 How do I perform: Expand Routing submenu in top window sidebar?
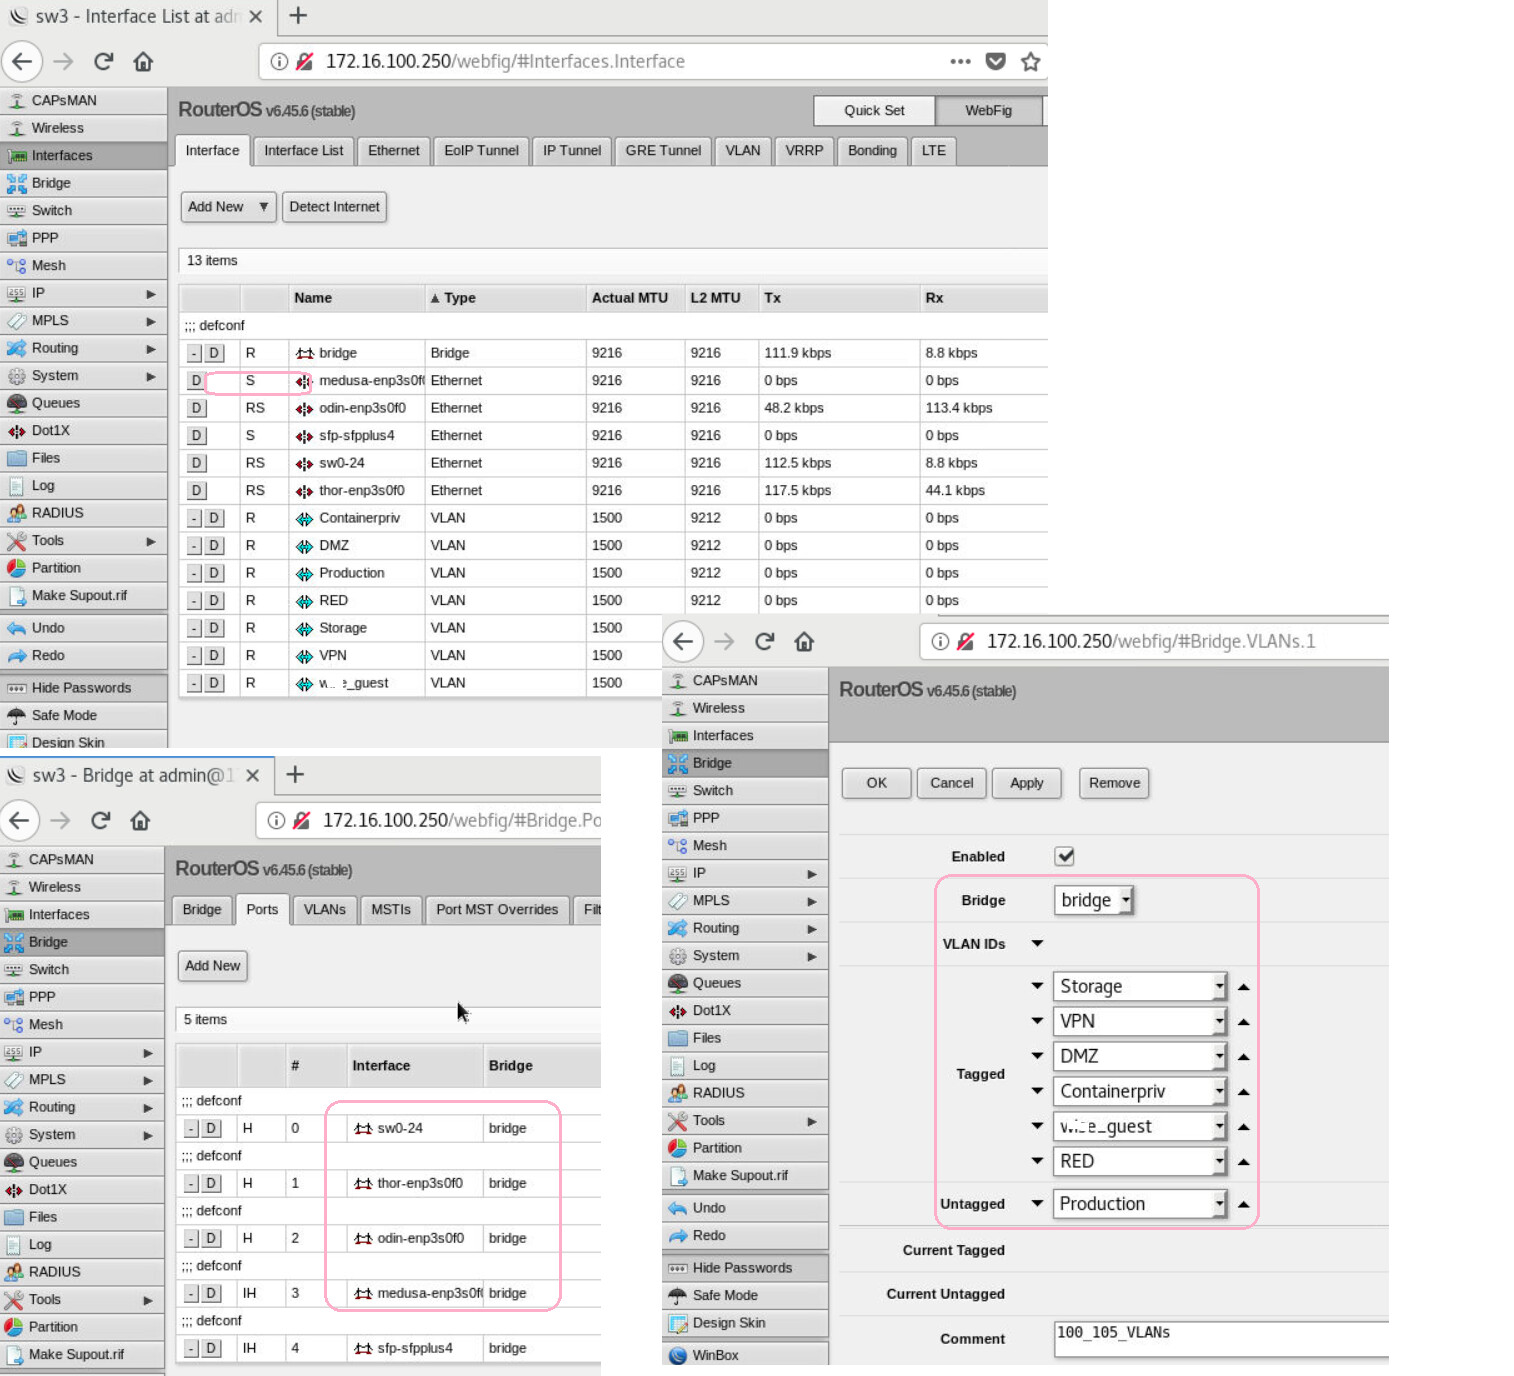pos(151,348)
